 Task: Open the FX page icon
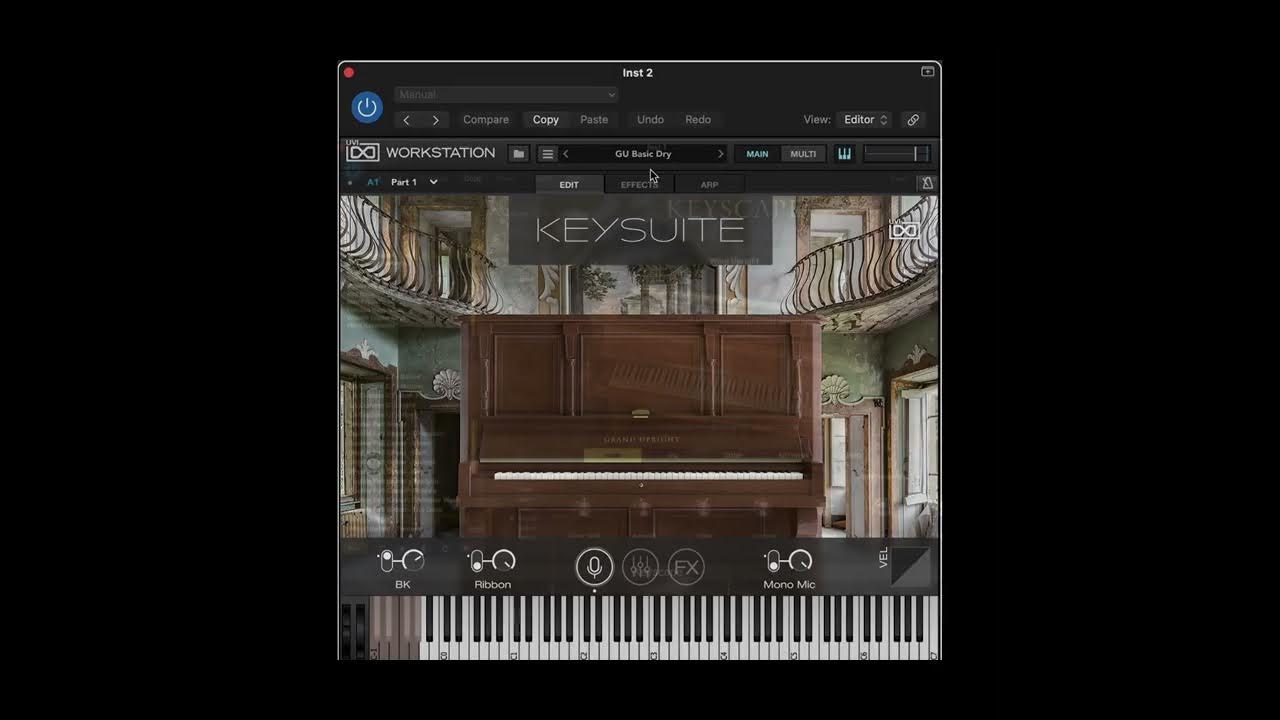pyautogui.click(x=686, y=567)
